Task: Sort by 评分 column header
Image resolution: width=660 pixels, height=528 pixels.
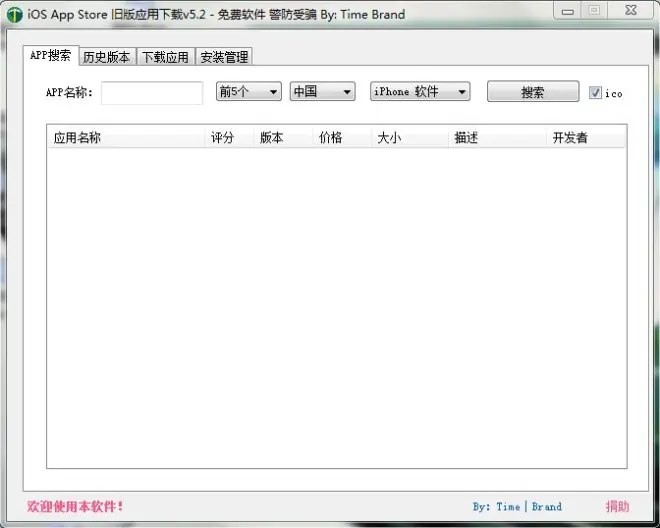Action: [229, 137]
